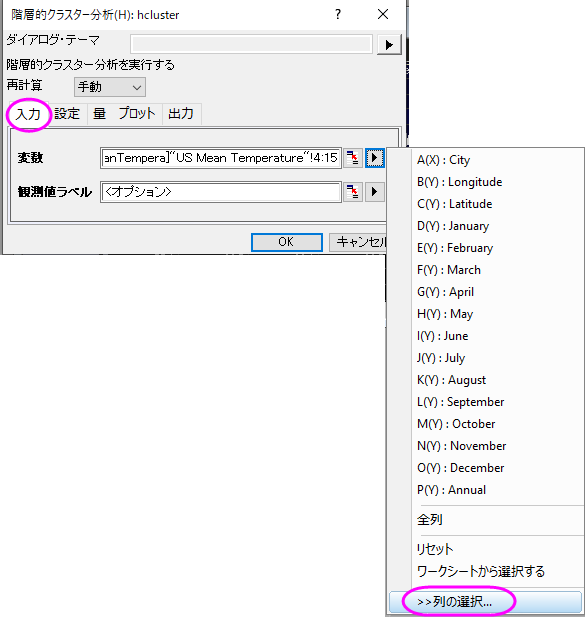The width and height of the screenshot is (585, 617).
Task: Switch to the 設定 tab
Action: tap(67, 114)
